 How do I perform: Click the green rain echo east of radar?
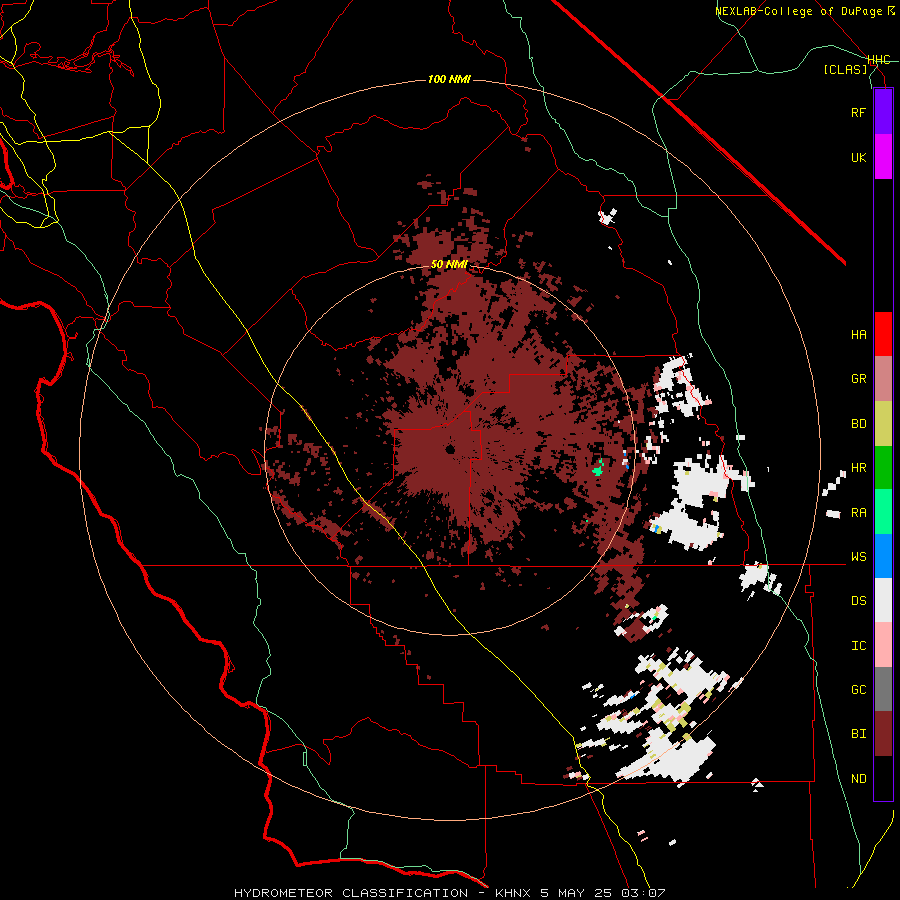click(x=599, y=468)
